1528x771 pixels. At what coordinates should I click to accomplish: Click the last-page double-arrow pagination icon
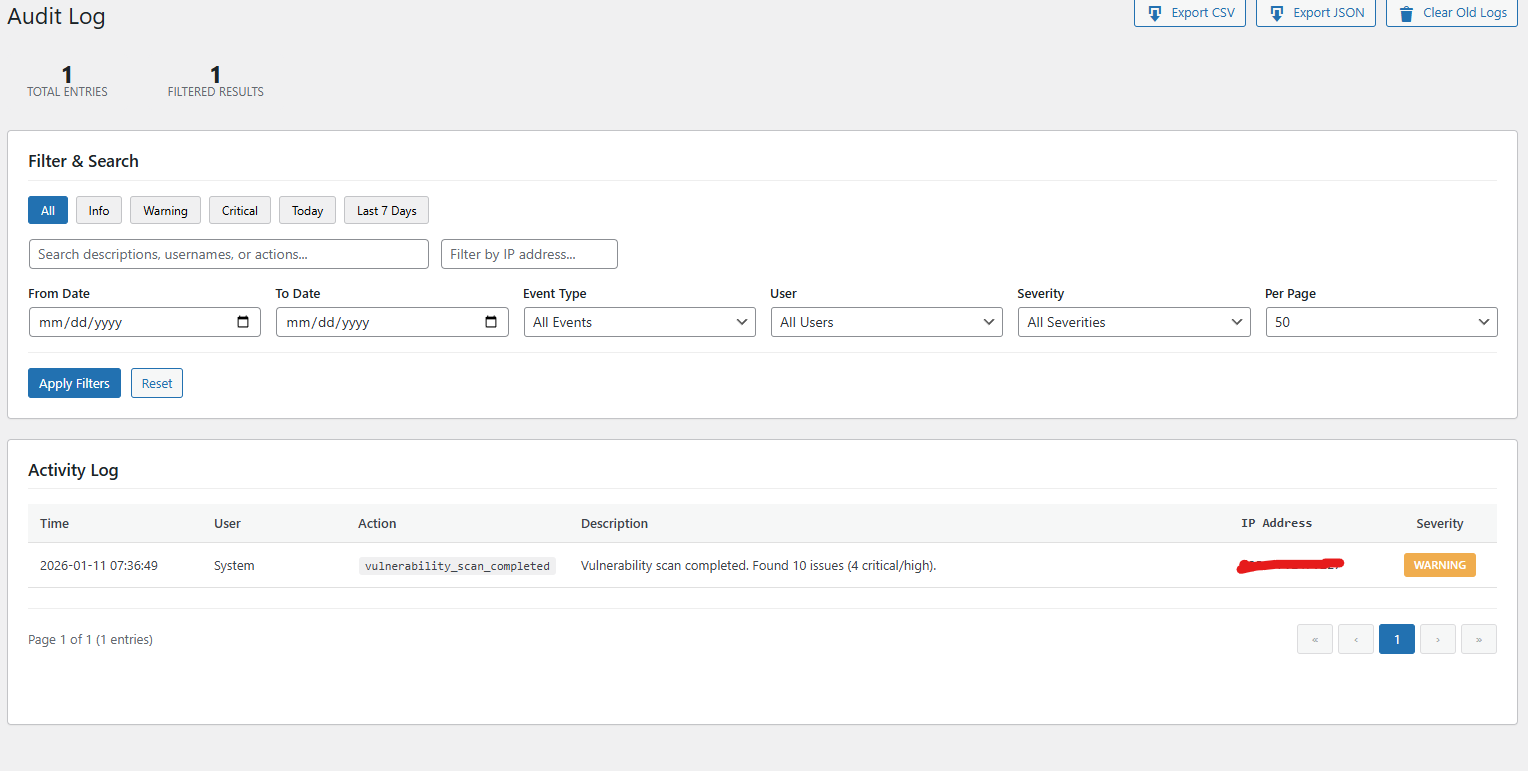(x=1479, y=639)
